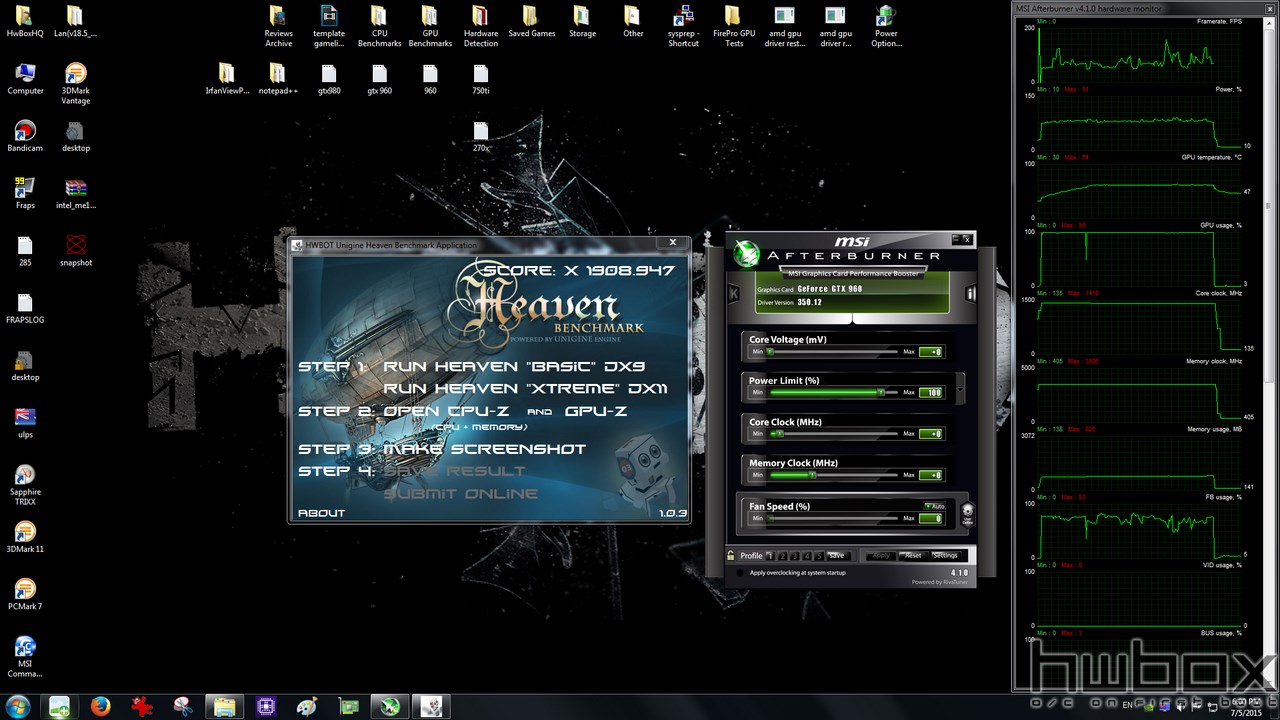Click the Fan Speed slider track
Screen dimensions: 1280x720
(x=833, y=518)
